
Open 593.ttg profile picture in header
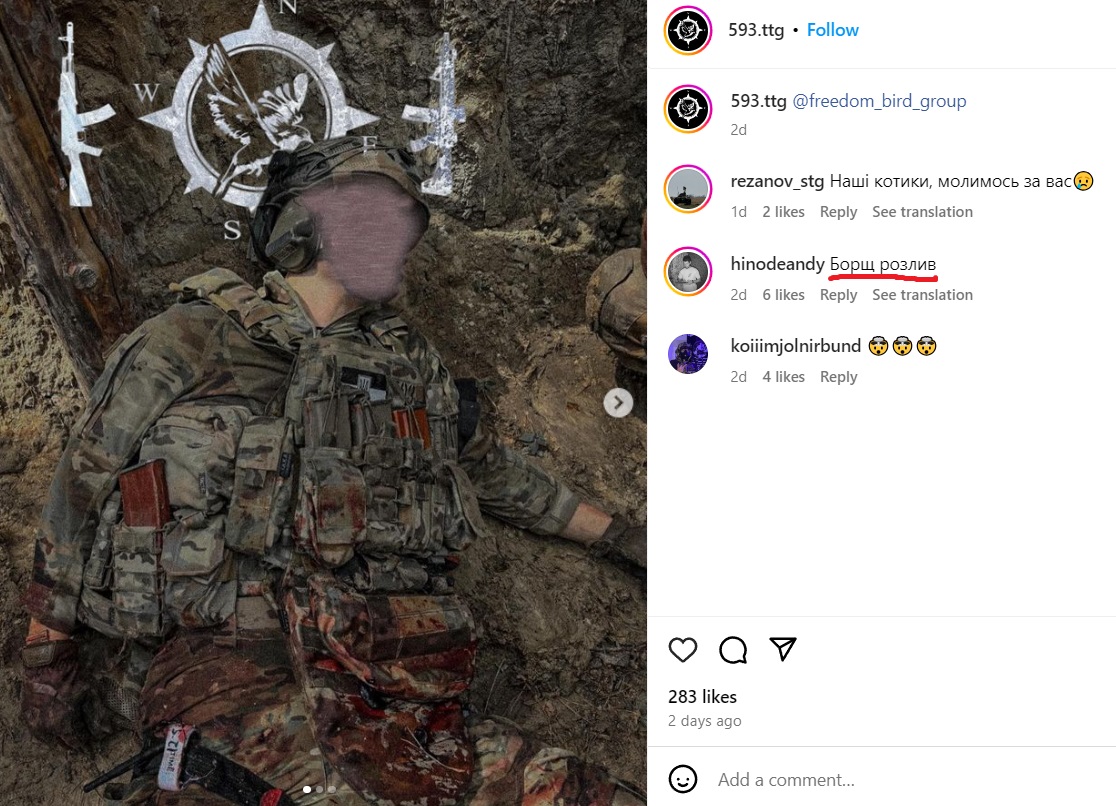coord(688,30)
